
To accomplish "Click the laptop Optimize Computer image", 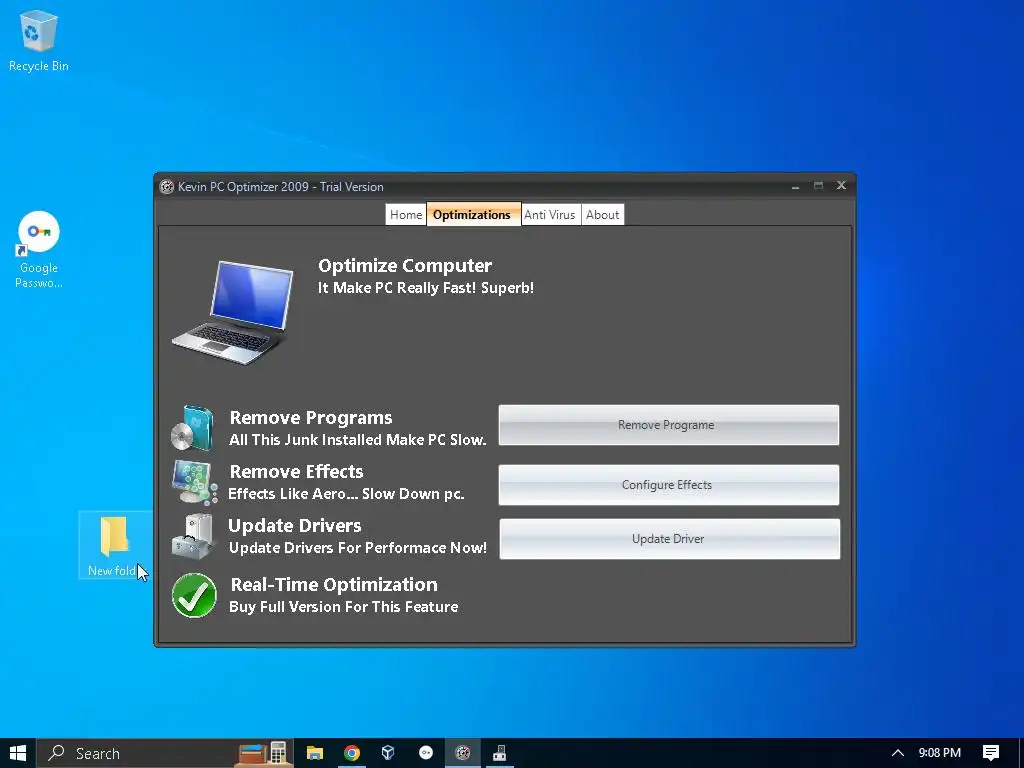I will (x=233, y=312).
